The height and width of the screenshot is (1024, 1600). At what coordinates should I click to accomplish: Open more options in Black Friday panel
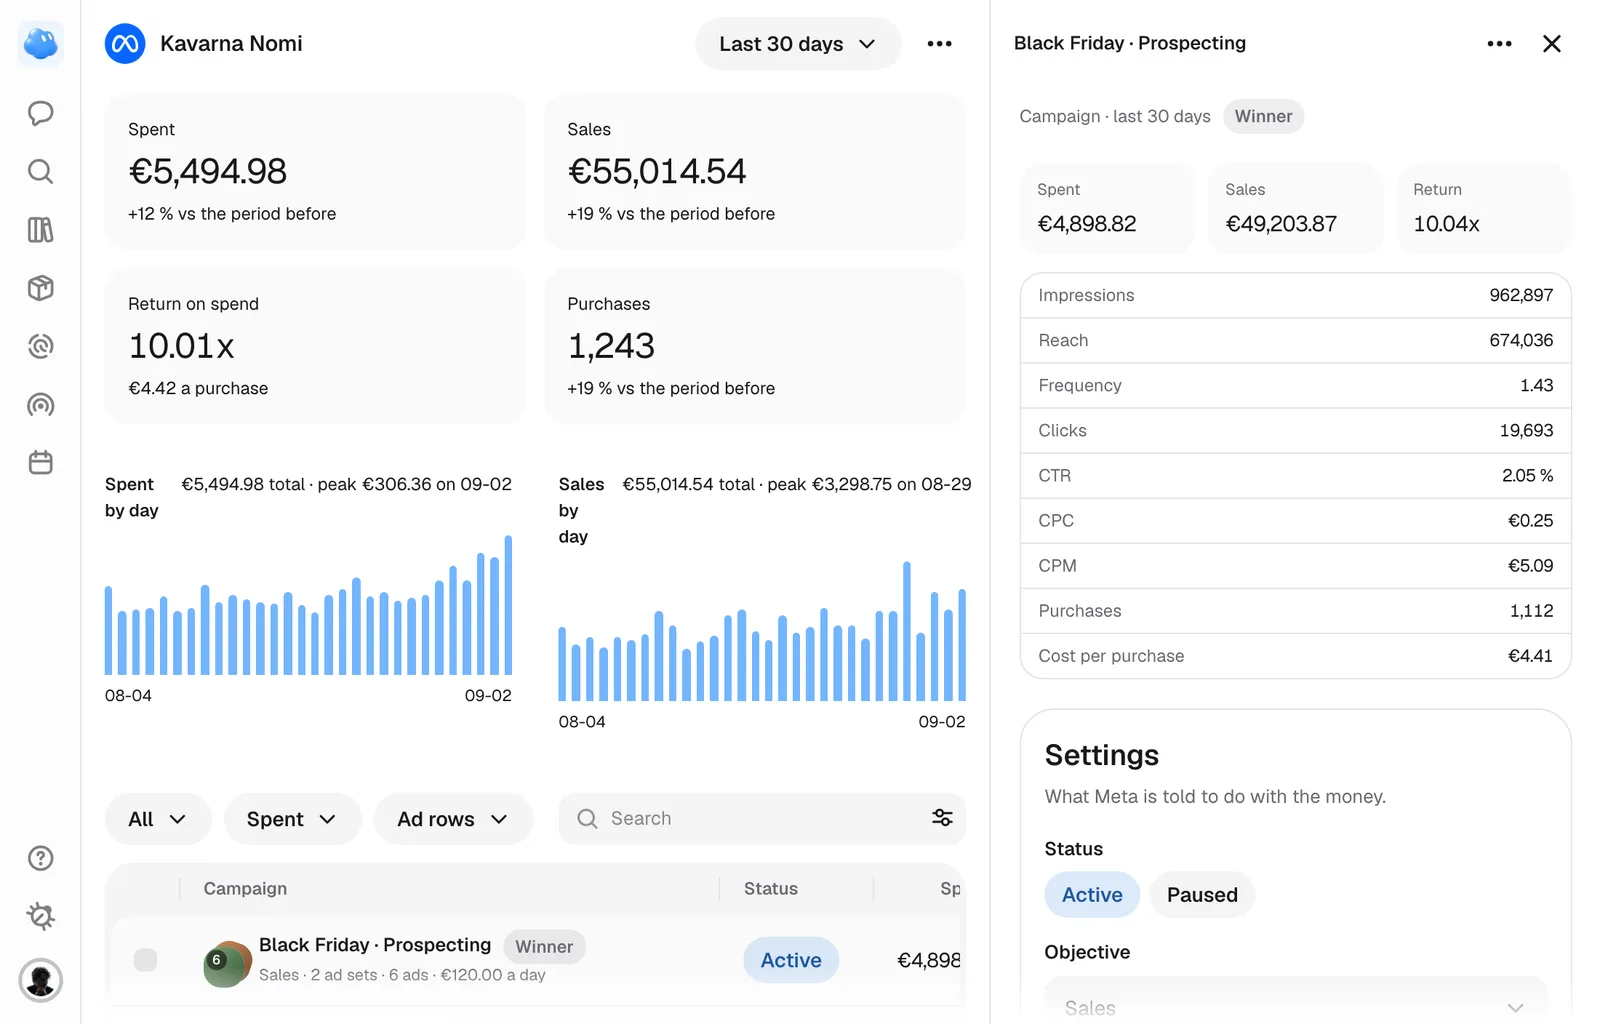1499,44
